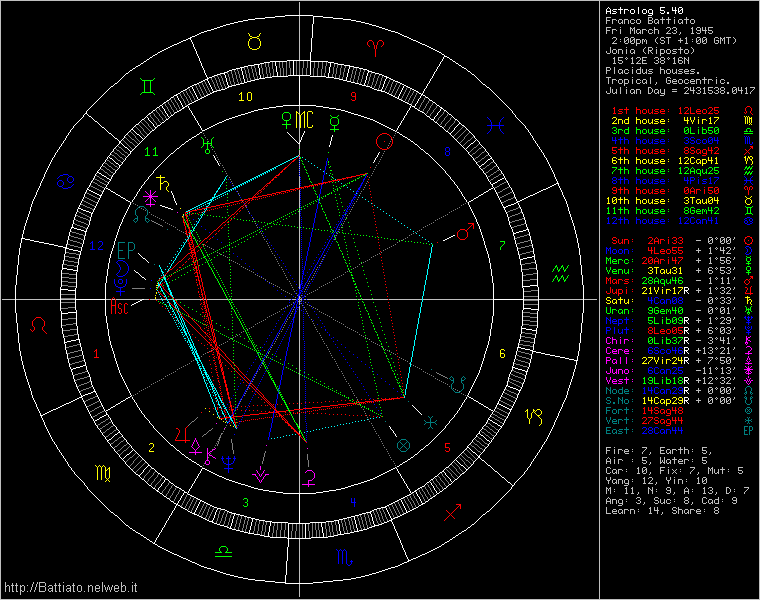This screenshot has height=600, width=760.
Task: Click the Franco Battiato name text
Action: point(652,21)
